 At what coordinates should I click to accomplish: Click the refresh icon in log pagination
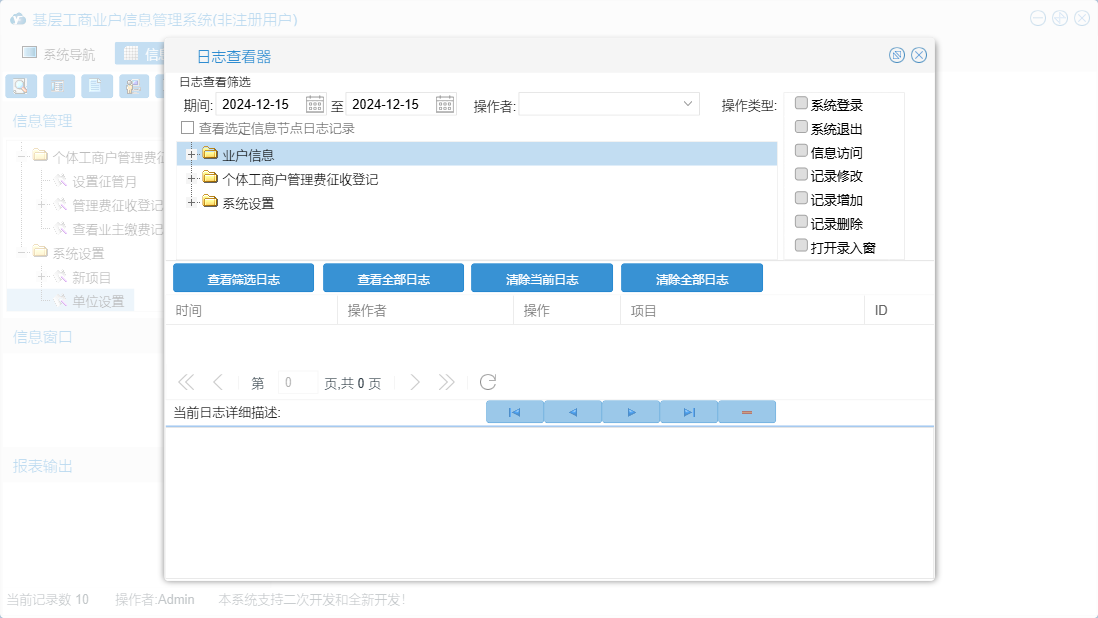(x=488, y=382)
